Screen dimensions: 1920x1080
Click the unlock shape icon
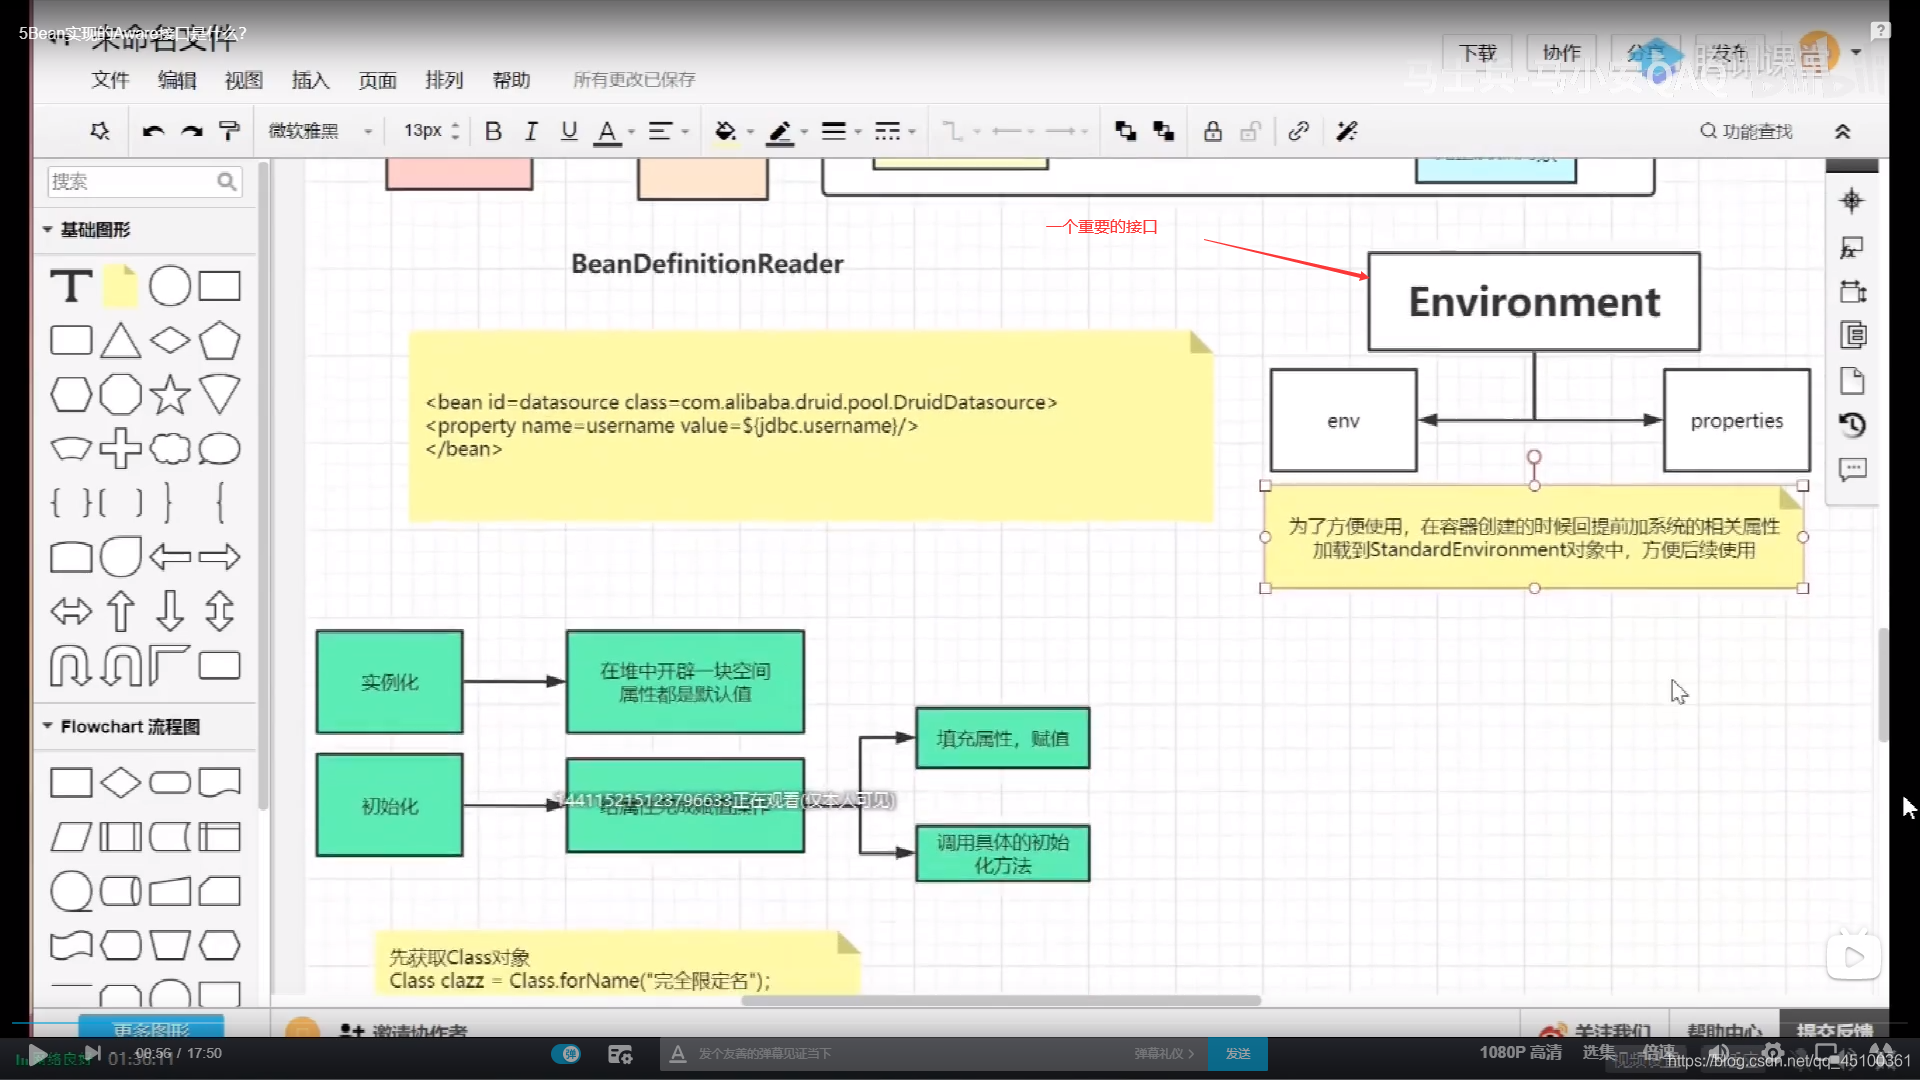(x=1250, y=131)
